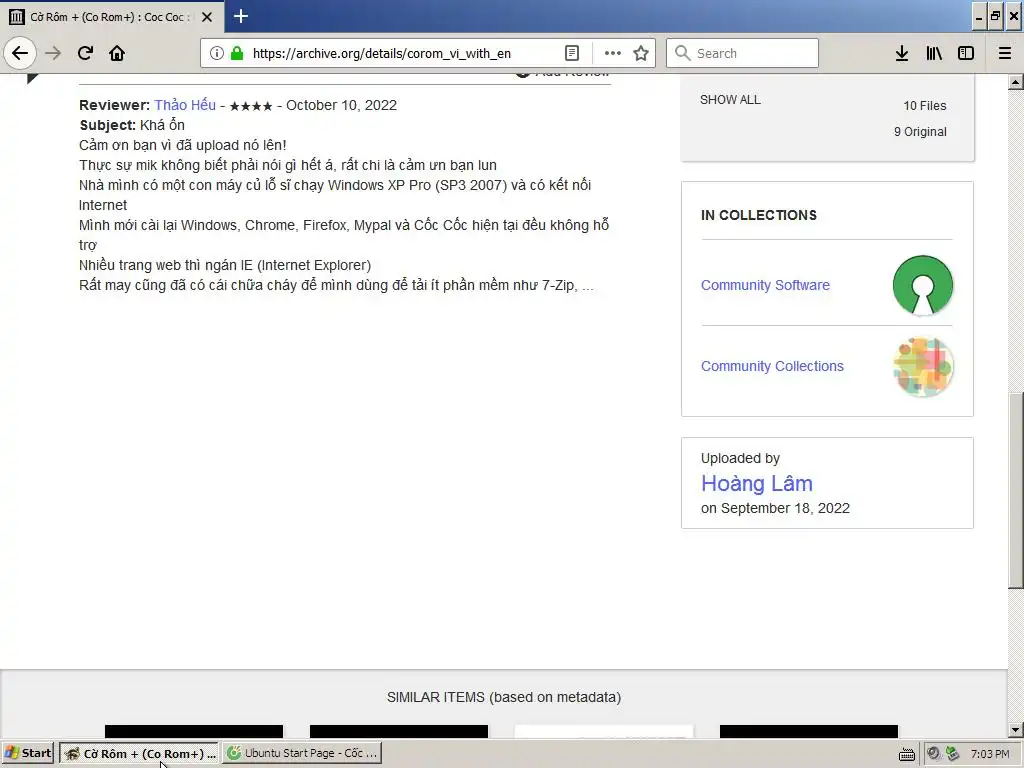
Task: Click the page scrollbar up arrow
Action: coord(1016,82)
